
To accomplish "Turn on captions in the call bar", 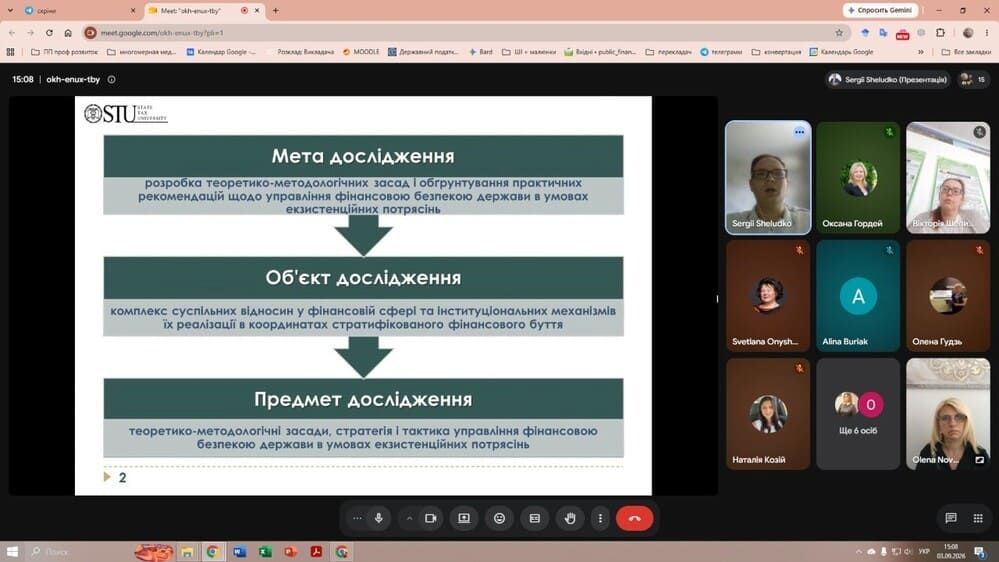I will [x=535, y=519].
